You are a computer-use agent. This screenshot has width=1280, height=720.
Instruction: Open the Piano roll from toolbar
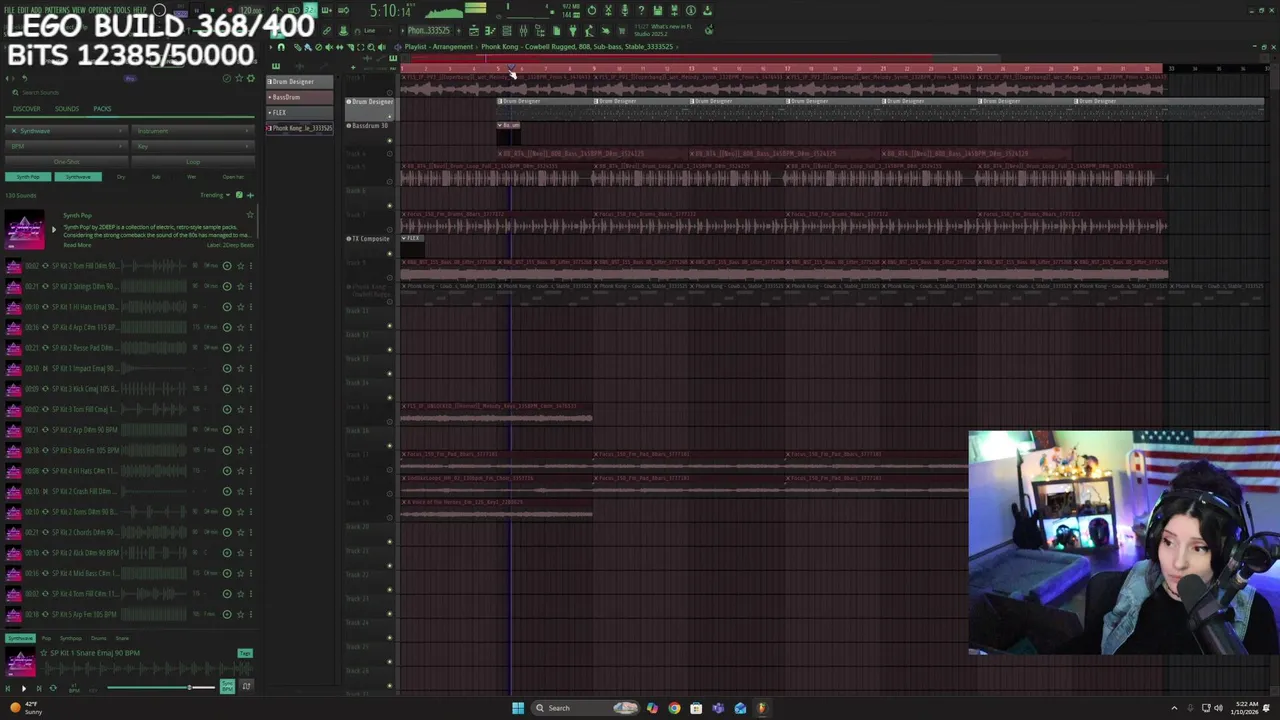coord(490,31)
